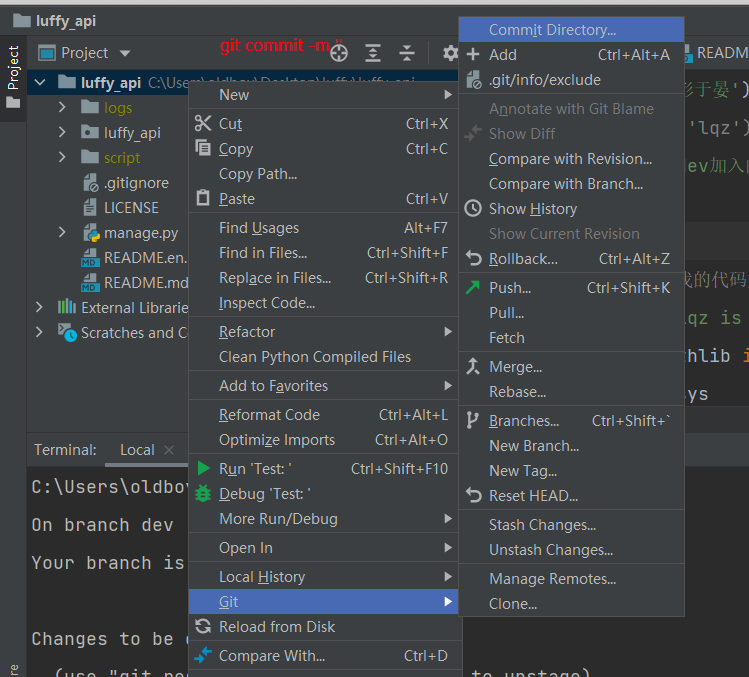Click the Branches fork icon
Screen dimensions: 749x677
(472, 420)
